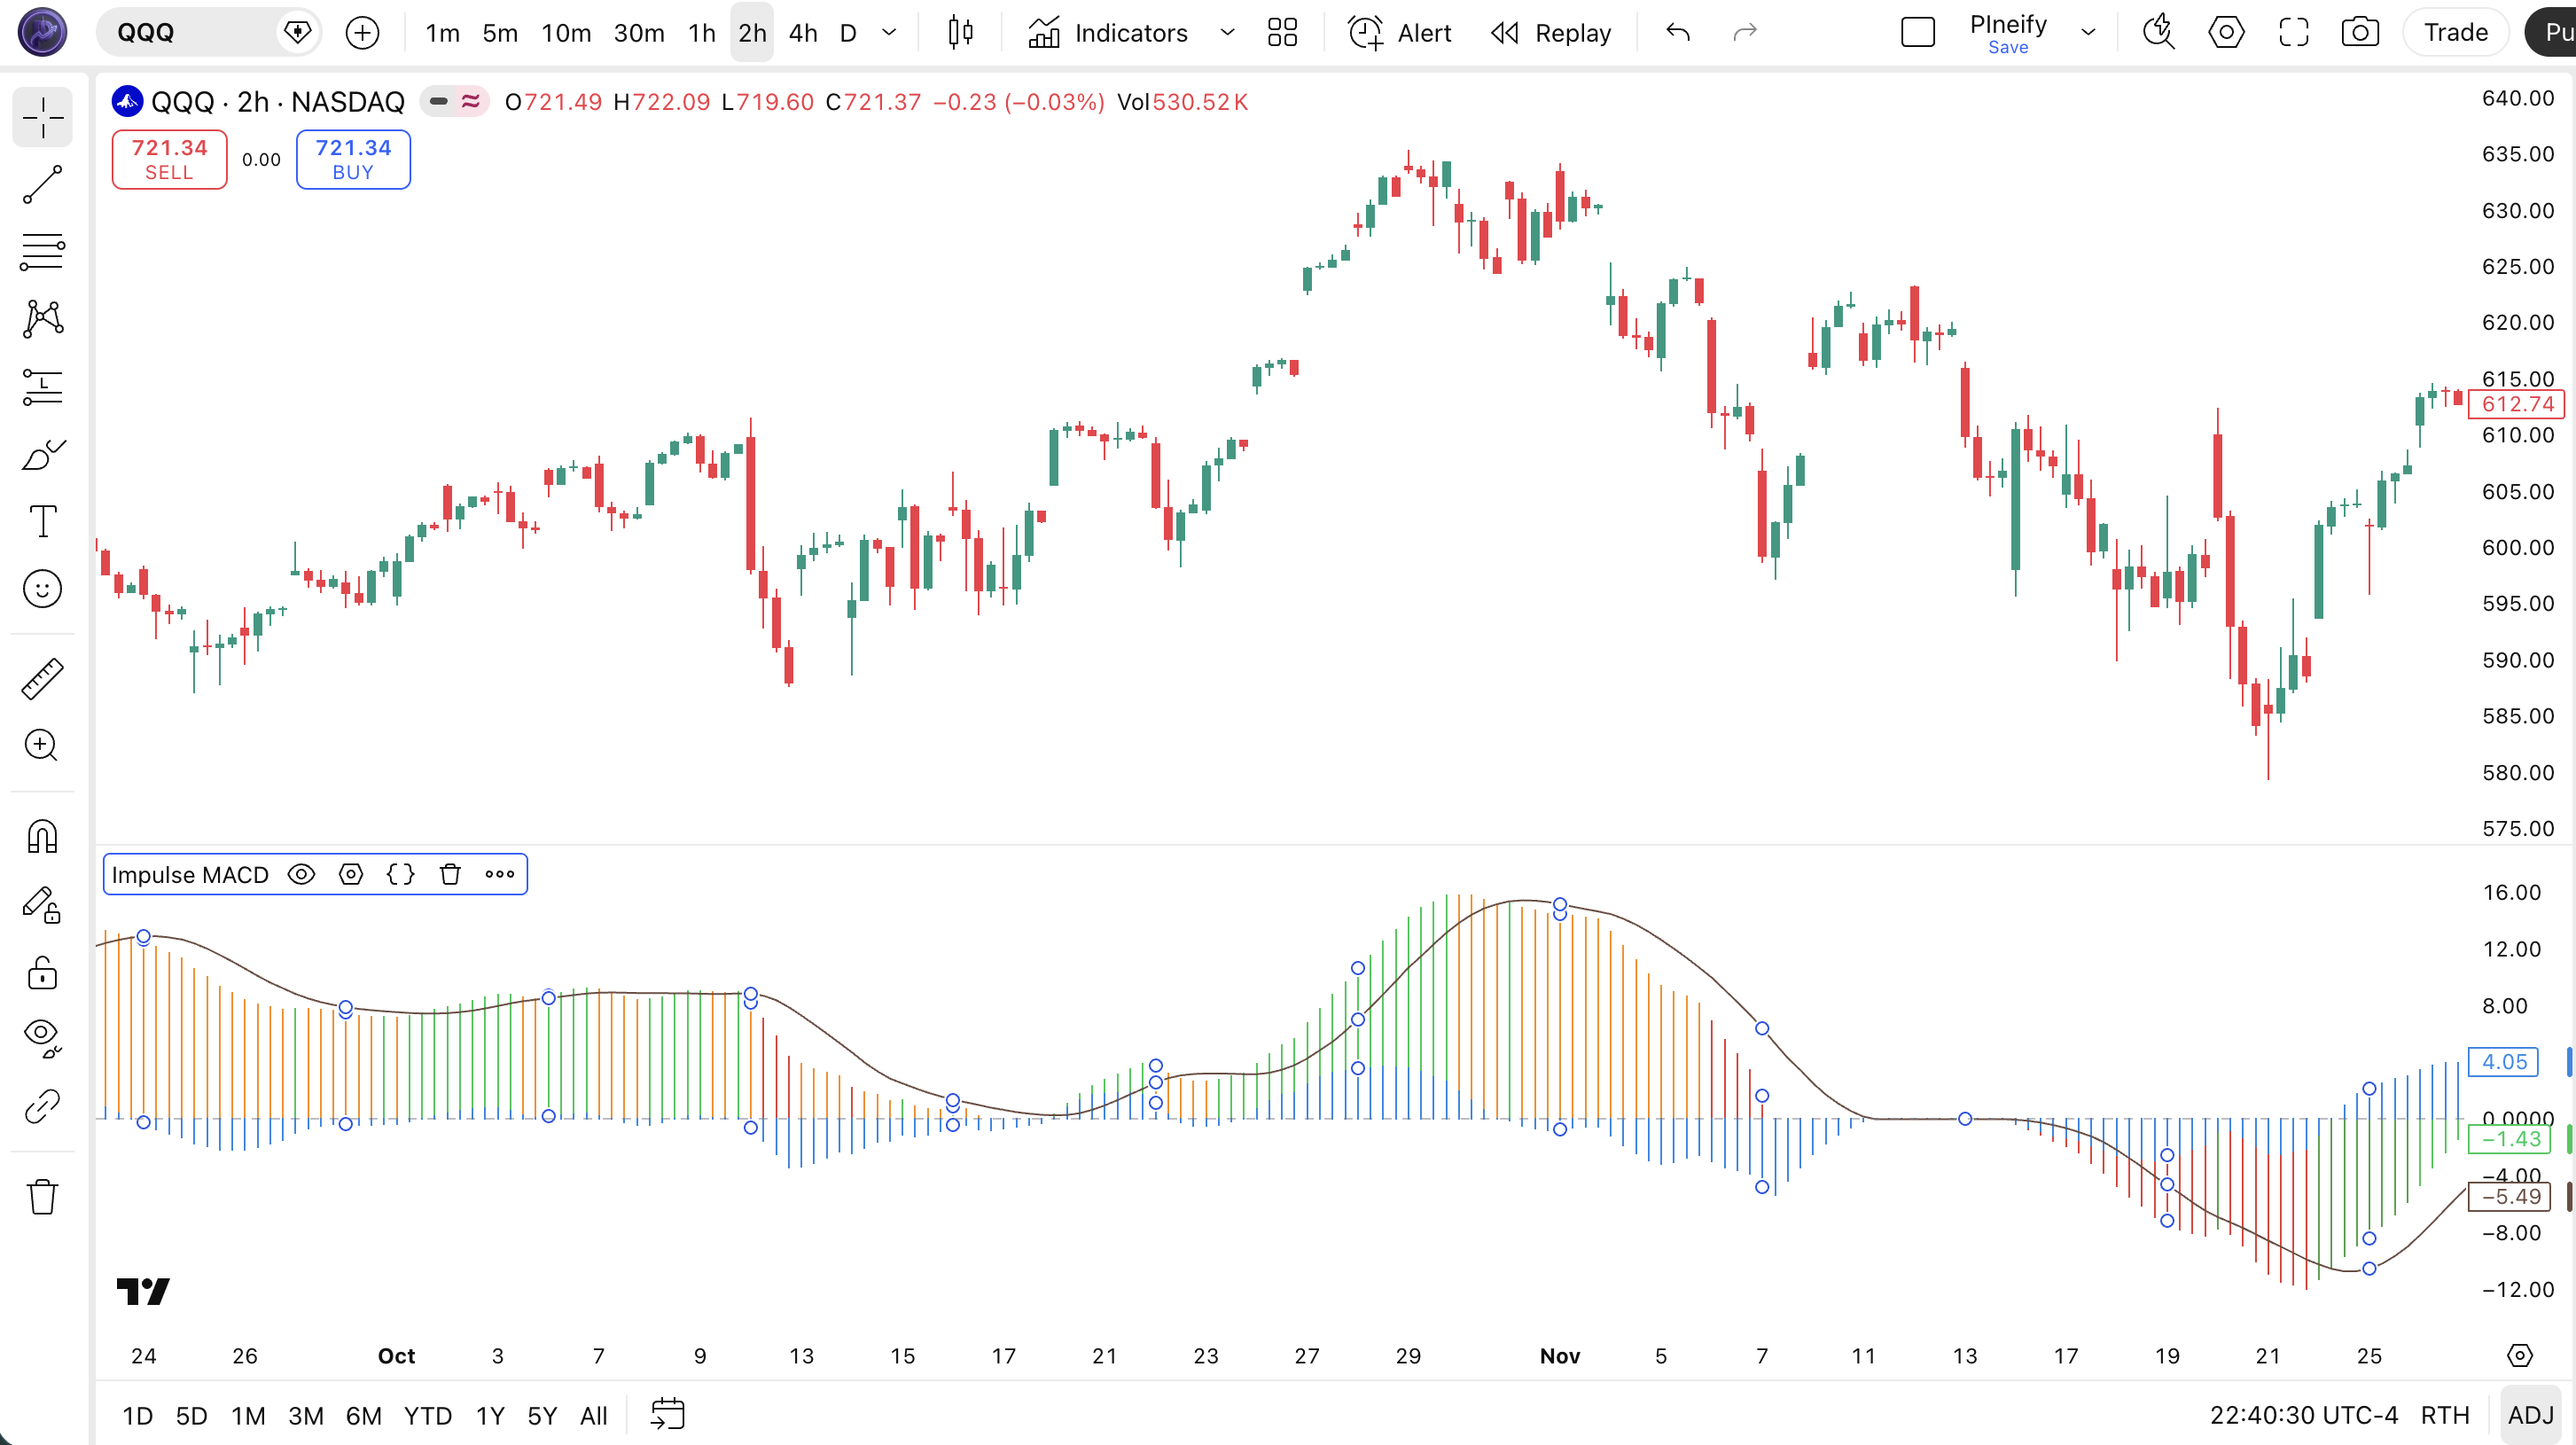Open Impulse MACD more options menu
The height and width of the screenshot is (1445, 2576).
click(x=500, y=875)
